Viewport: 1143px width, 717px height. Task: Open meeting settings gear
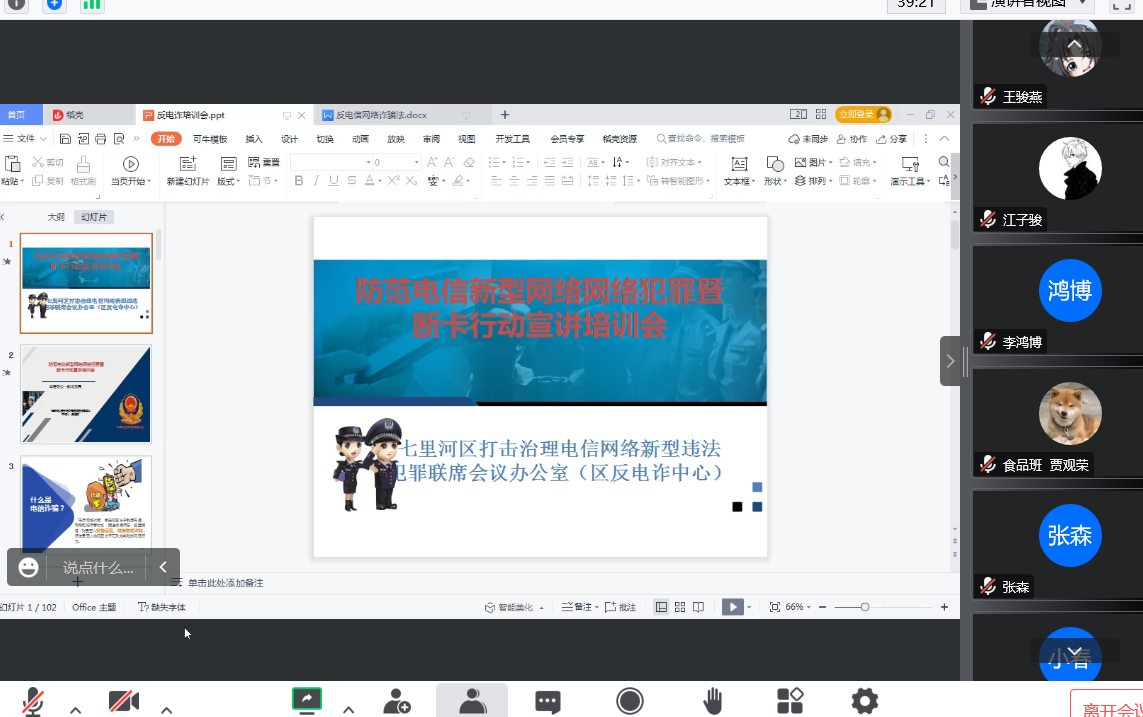pyautogui.click(x=864, y=701)
